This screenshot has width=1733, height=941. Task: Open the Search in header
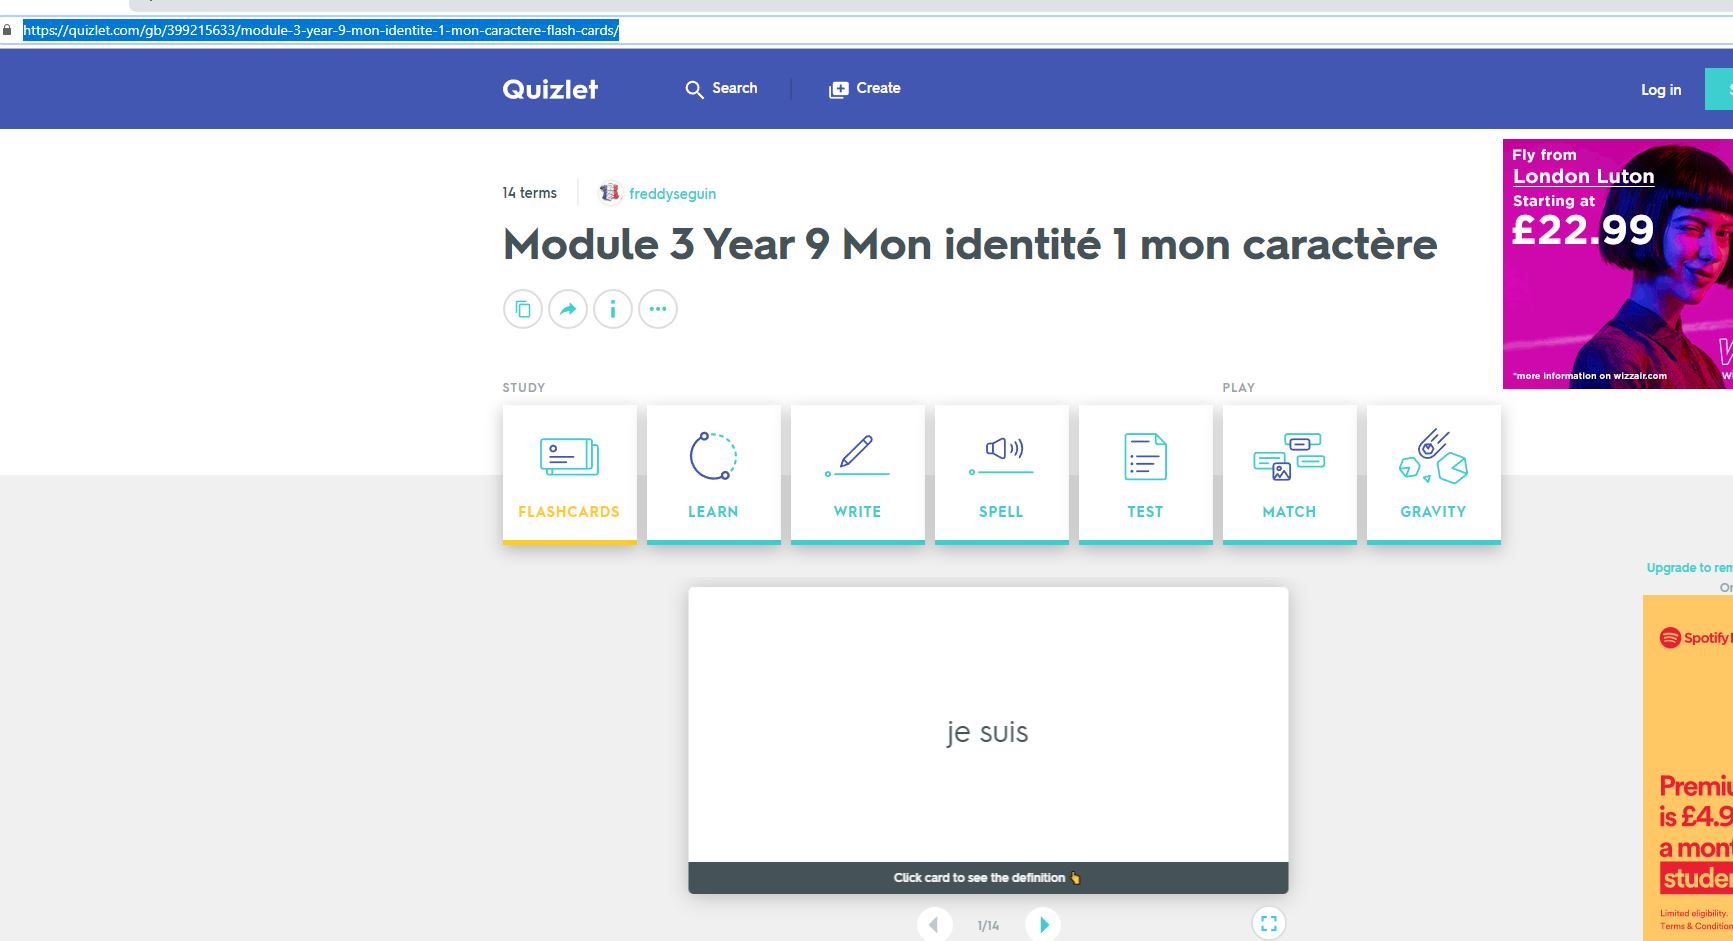click(x=721, y=89)
